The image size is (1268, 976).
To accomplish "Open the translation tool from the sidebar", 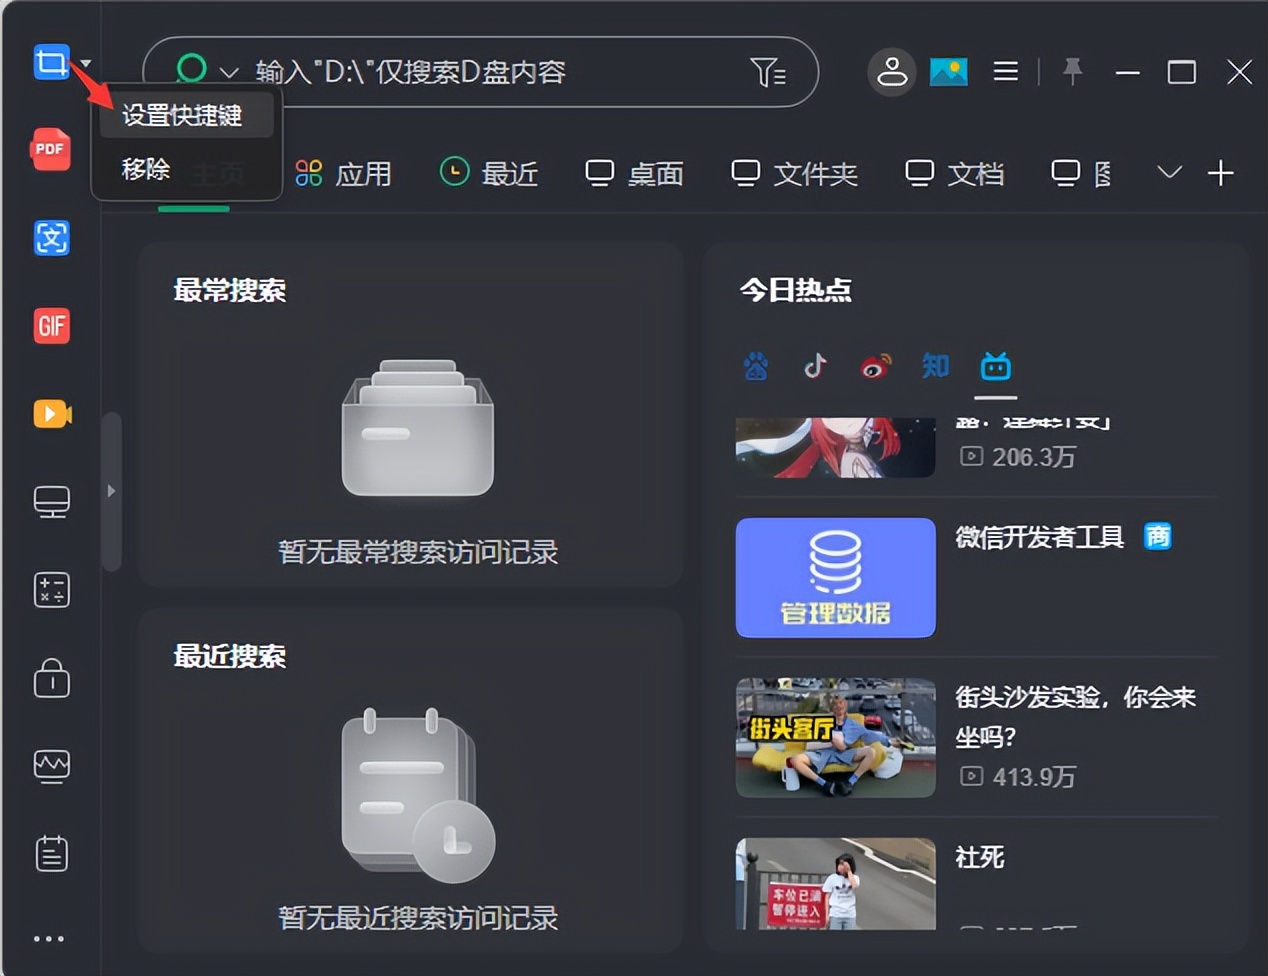I will pyautogui.click(x=51, y=238).
